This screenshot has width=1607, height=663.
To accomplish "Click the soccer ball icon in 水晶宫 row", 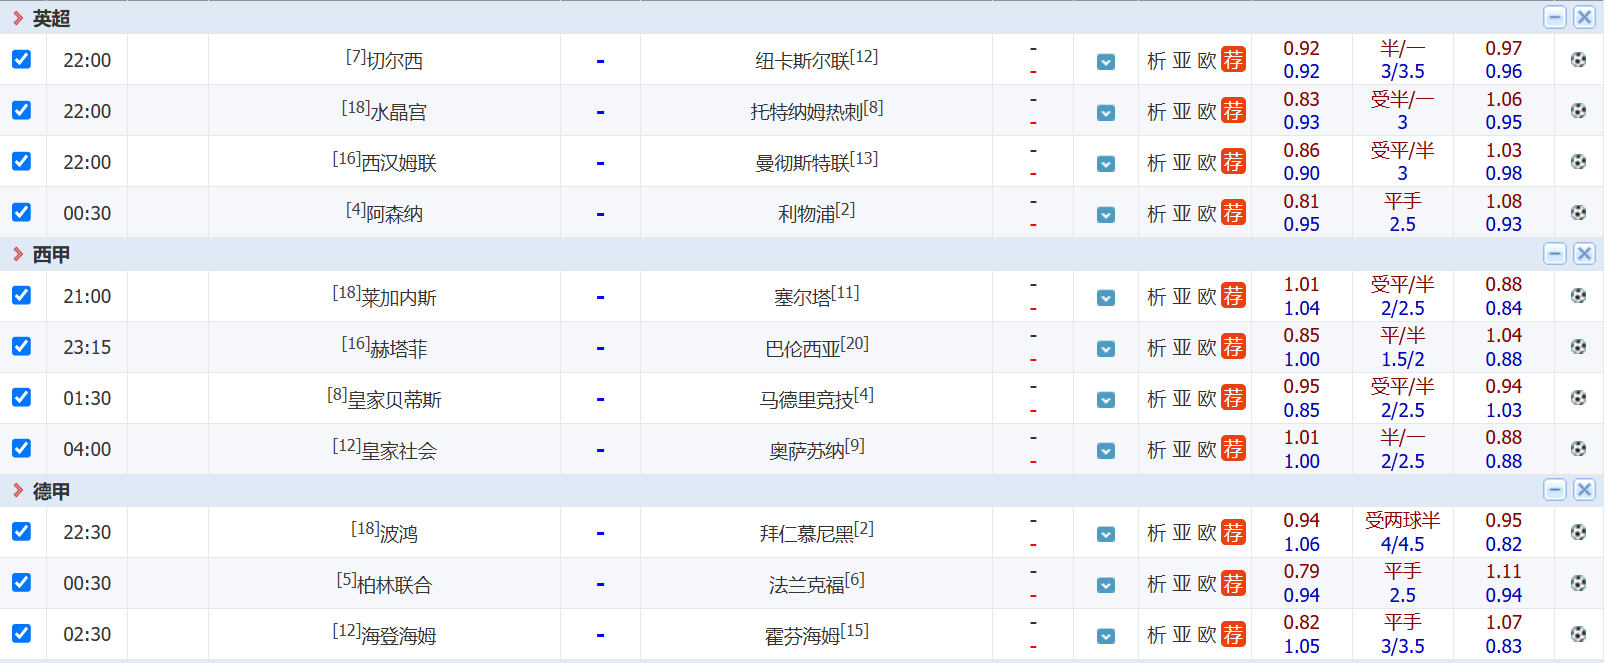I will (x=1578, y=111).
